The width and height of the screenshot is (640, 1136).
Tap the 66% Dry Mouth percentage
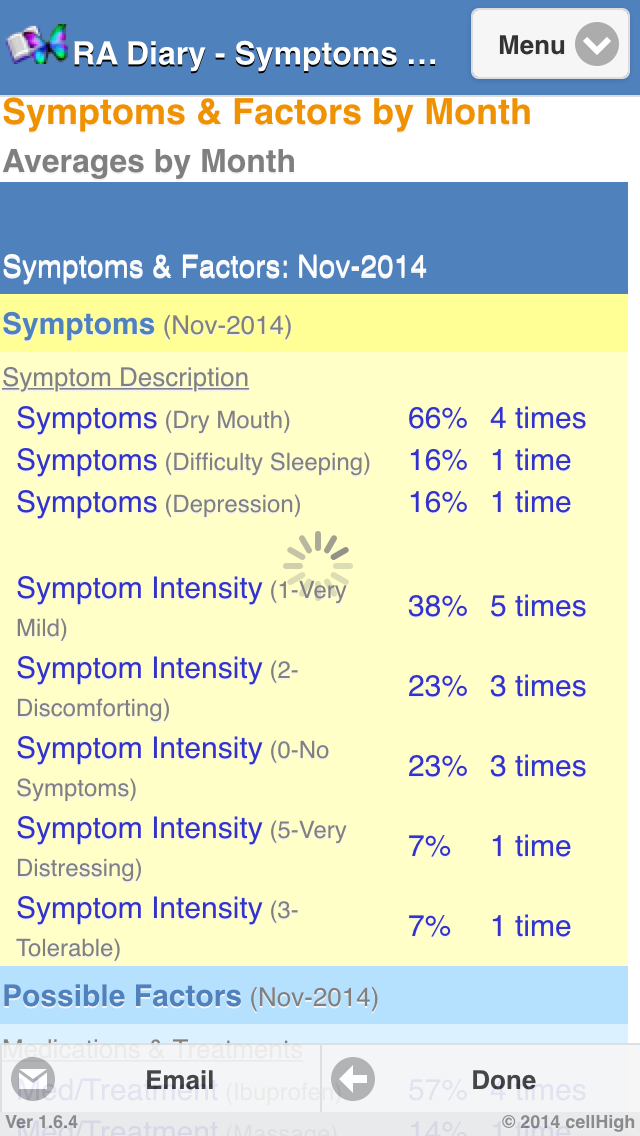pyautogui.click(x=437, y=419)
